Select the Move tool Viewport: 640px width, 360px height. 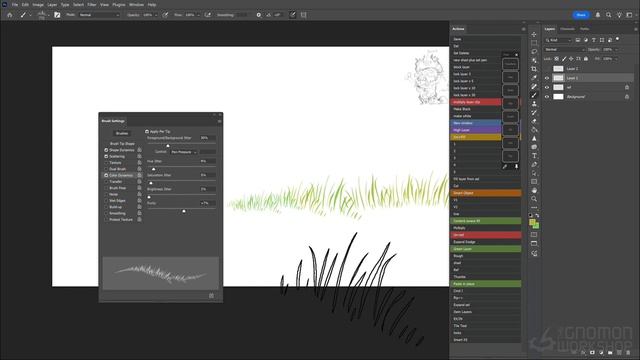[x=534, y=34]
